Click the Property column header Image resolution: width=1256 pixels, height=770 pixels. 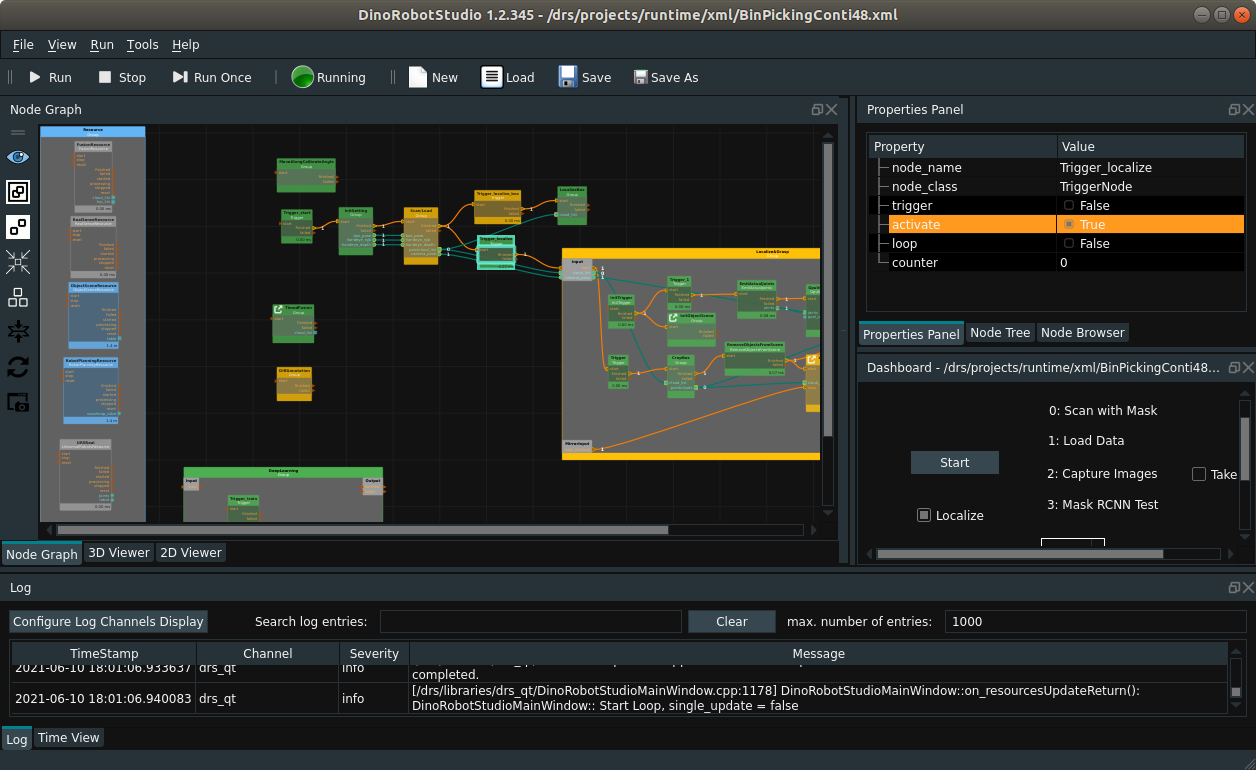(x=962, y=147)
